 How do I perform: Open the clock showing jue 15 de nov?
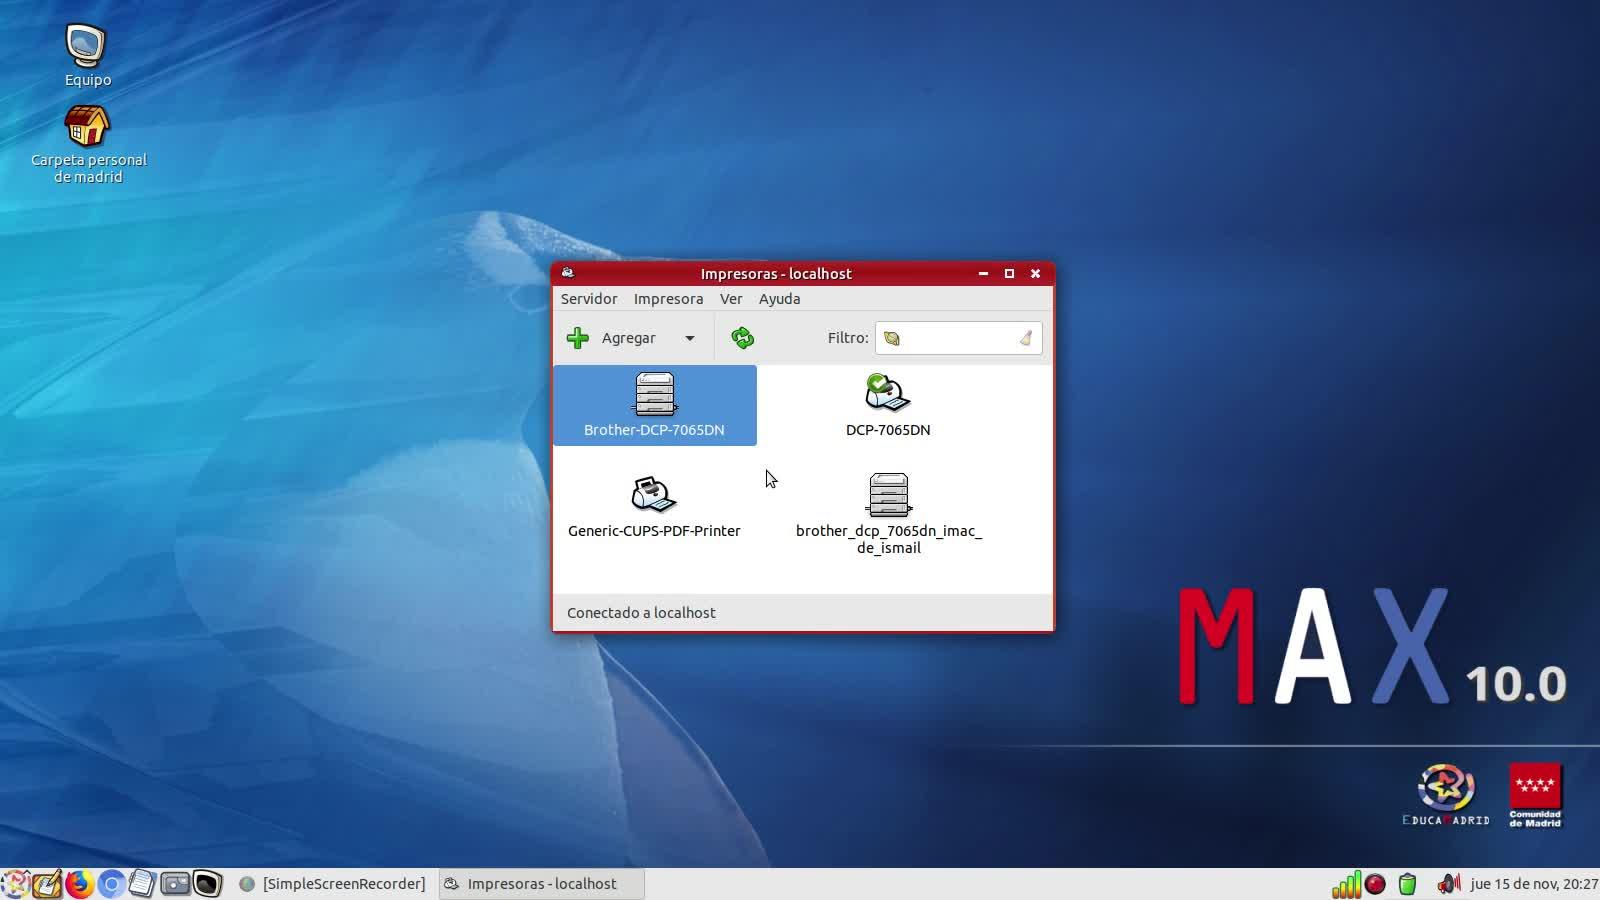pyautogui.click(x=1534, y=884)
